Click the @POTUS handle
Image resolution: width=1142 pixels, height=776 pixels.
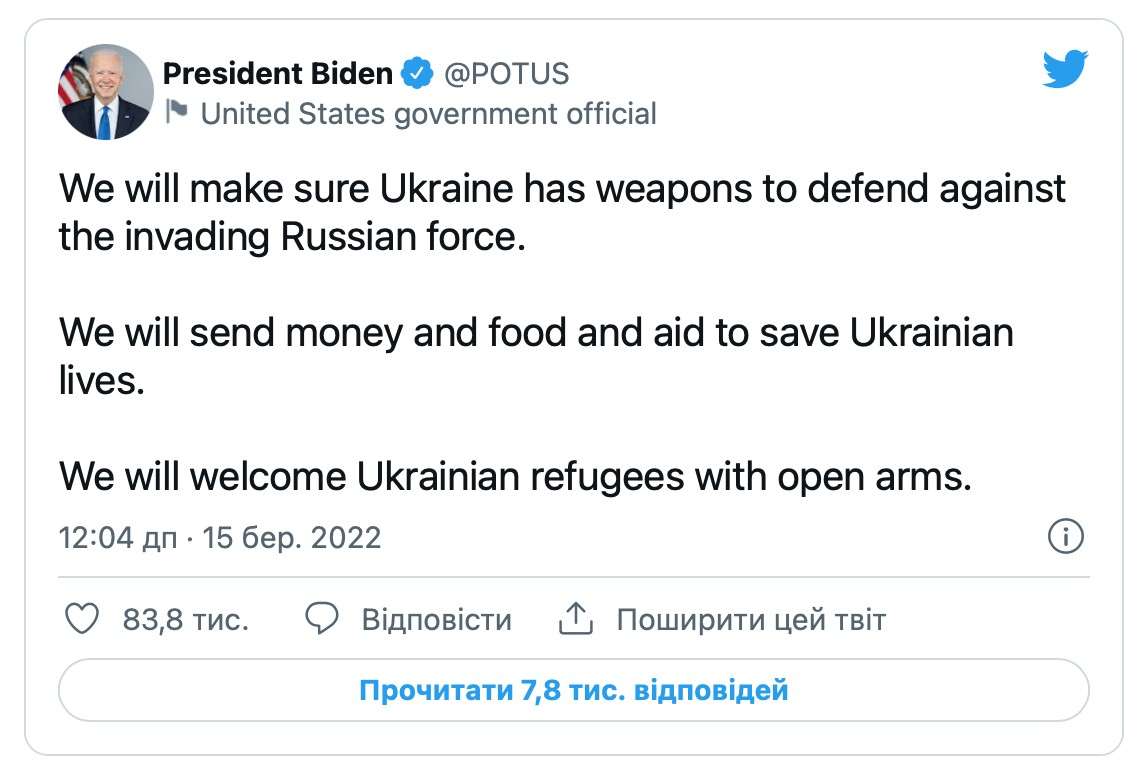click(506, 72)
